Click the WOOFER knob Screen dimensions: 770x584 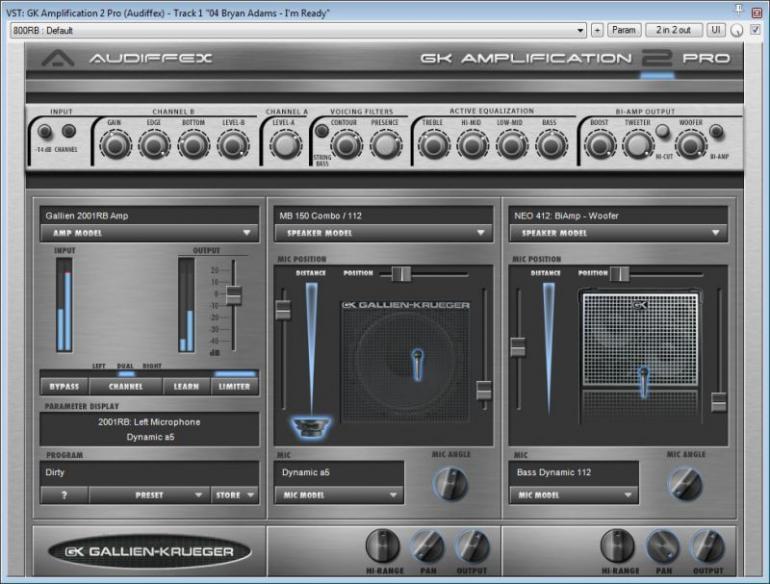[x=690, y=144]
